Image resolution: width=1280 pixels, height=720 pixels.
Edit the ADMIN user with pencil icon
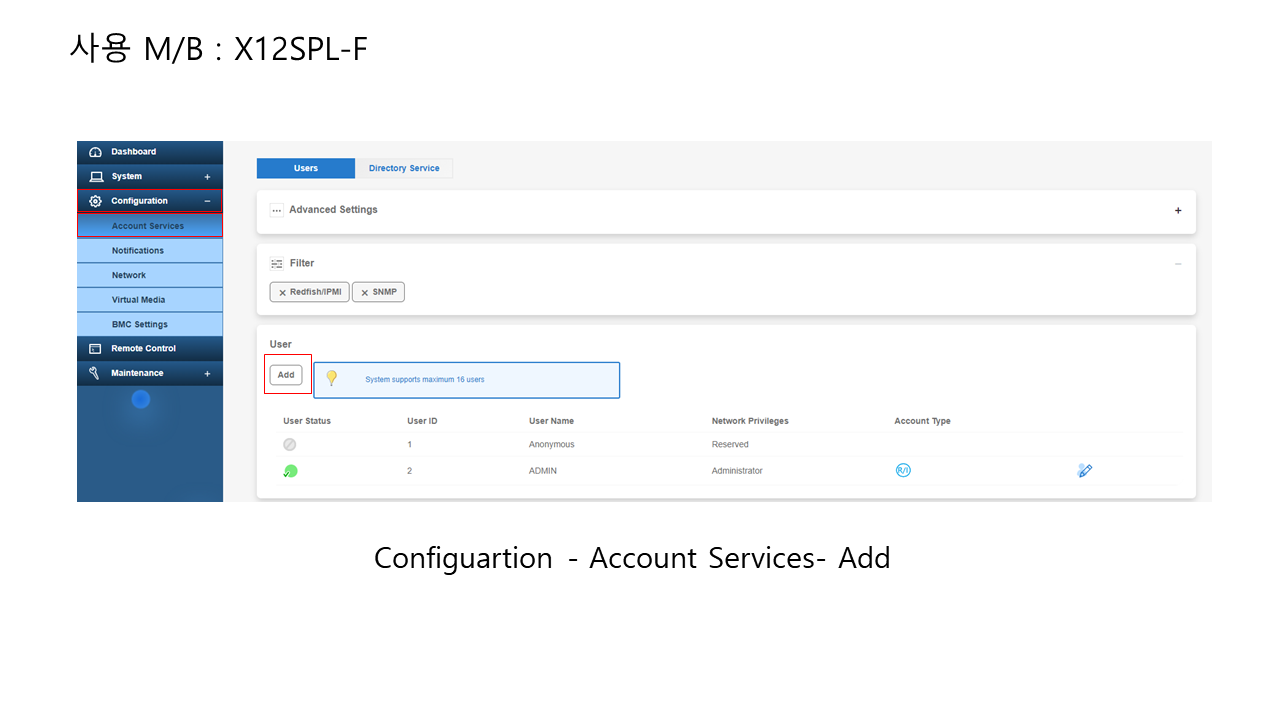tap(1084, 470)
